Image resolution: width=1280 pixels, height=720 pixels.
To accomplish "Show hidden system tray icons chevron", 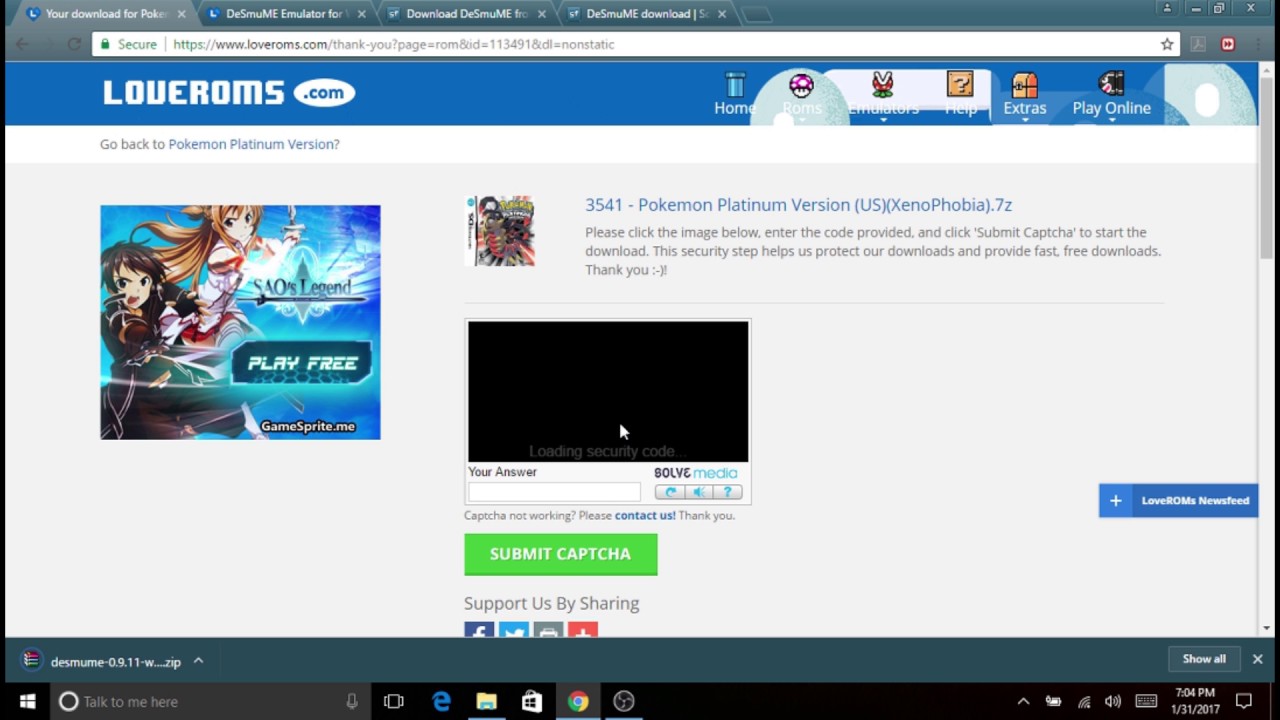I will (x=1023, y=701).
